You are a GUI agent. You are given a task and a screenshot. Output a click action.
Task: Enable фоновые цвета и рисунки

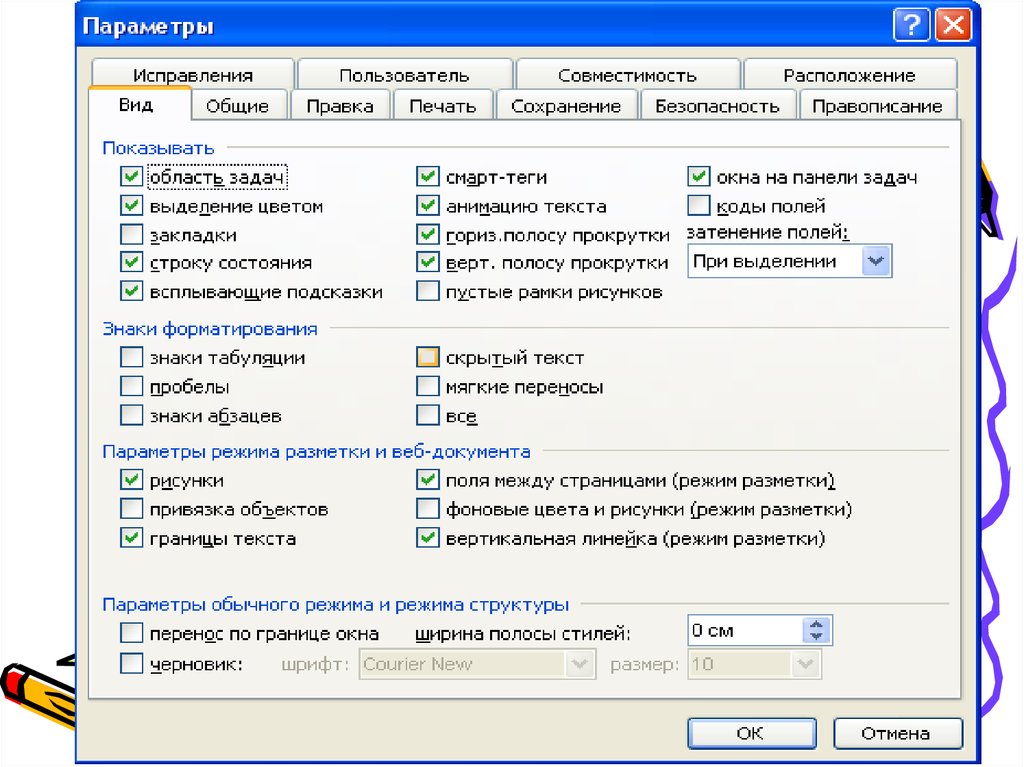click(x=428, y=509)
